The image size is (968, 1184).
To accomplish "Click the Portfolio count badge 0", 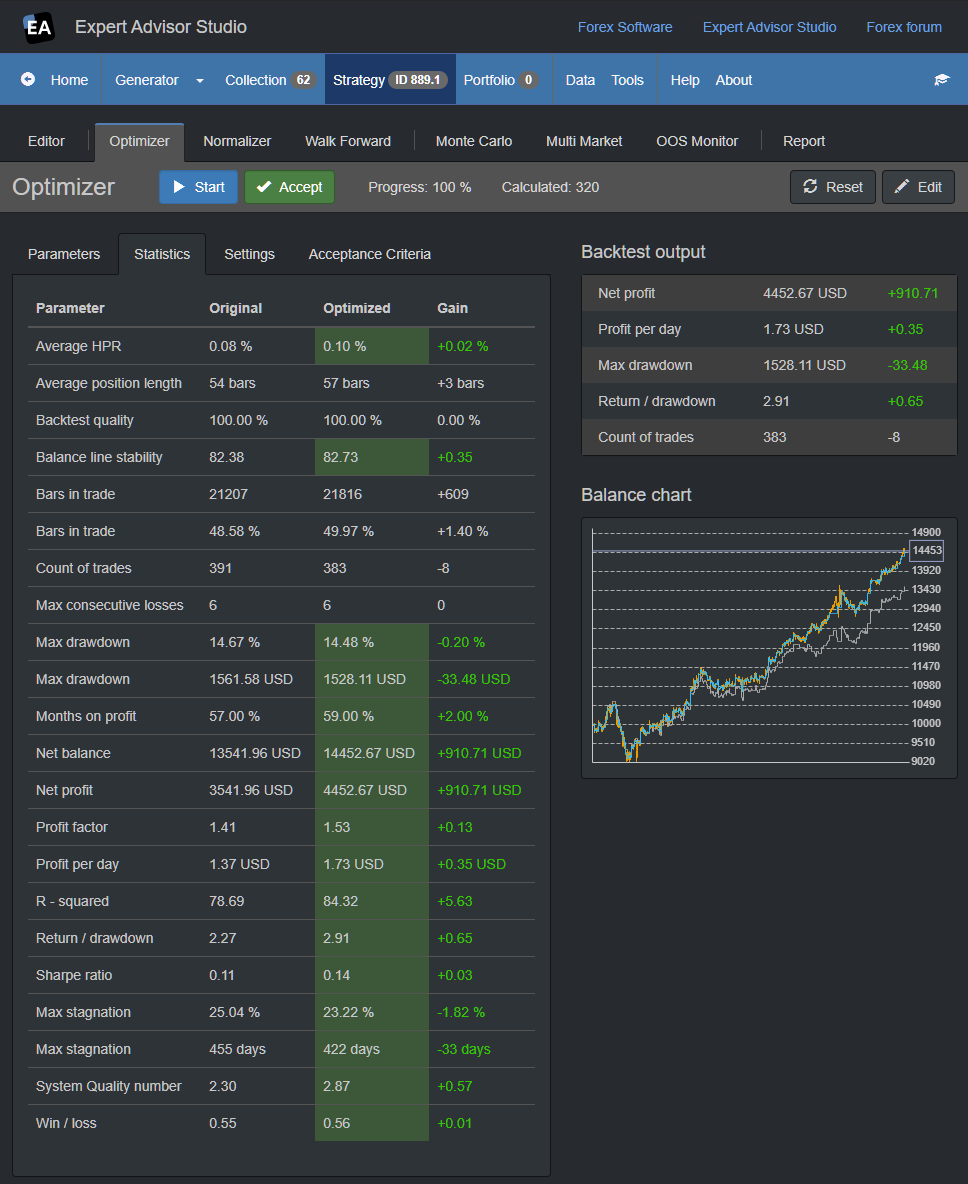I will click(x=529, y=80).
